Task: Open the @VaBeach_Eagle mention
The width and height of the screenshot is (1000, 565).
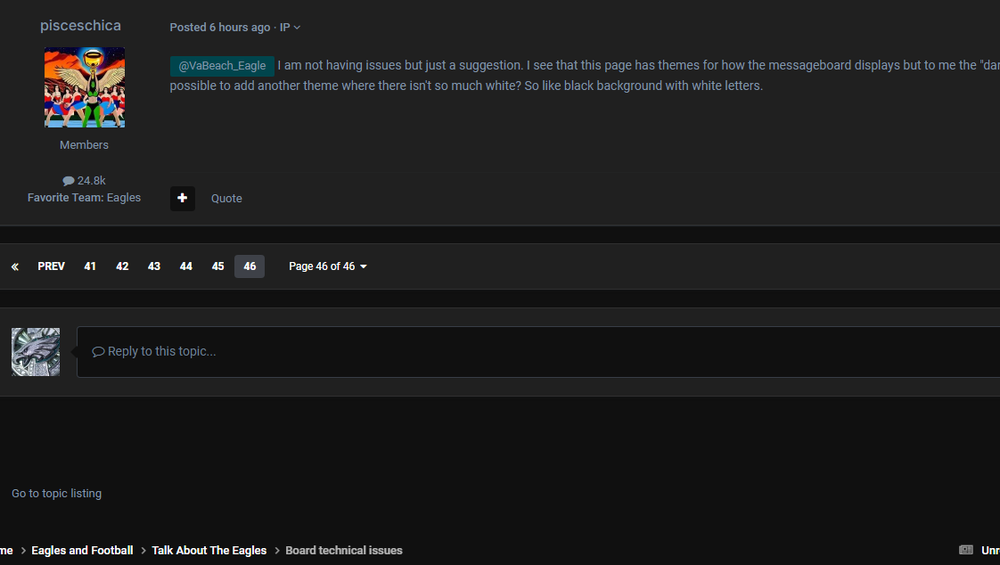Action: (x=222, y=66)
